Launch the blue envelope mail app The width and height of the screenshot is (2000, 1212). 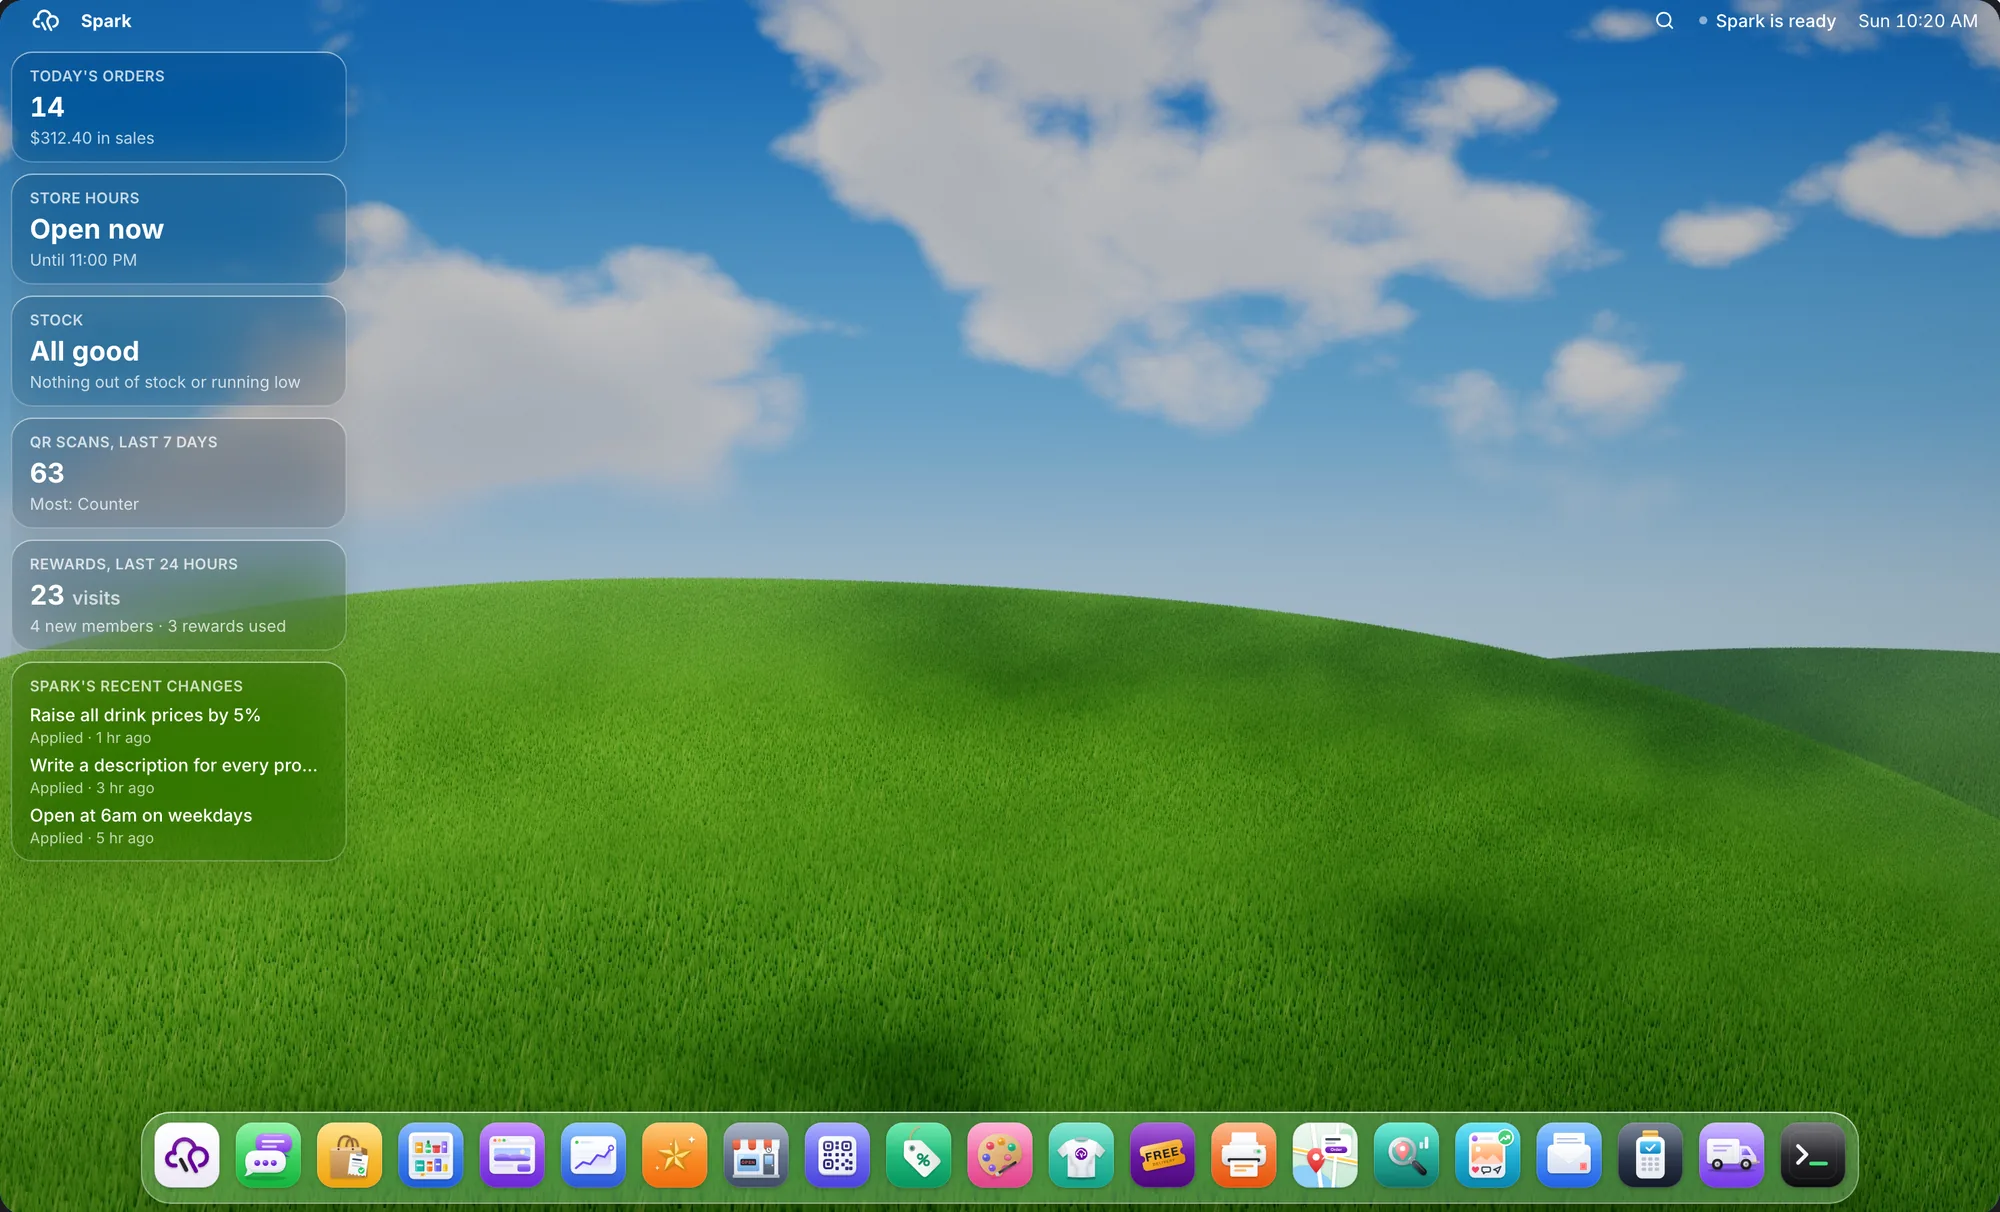pyautogui.click(x=1568, y=1155)
